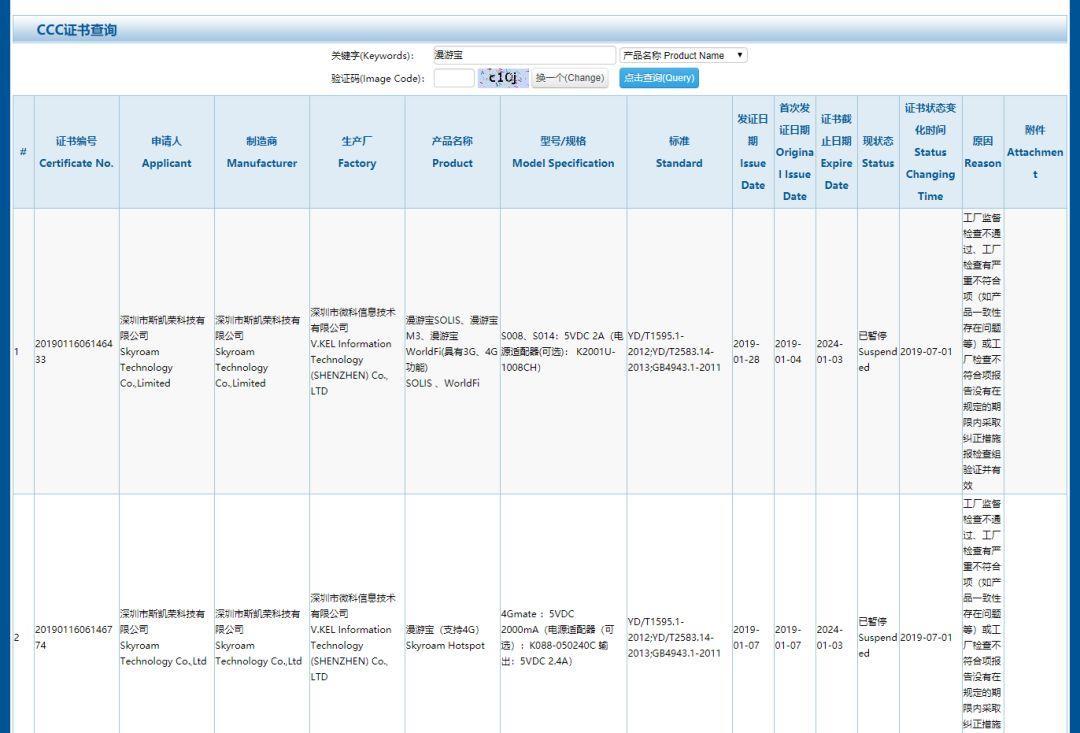Focus the Keywords search input field

[x=523, y=56]
